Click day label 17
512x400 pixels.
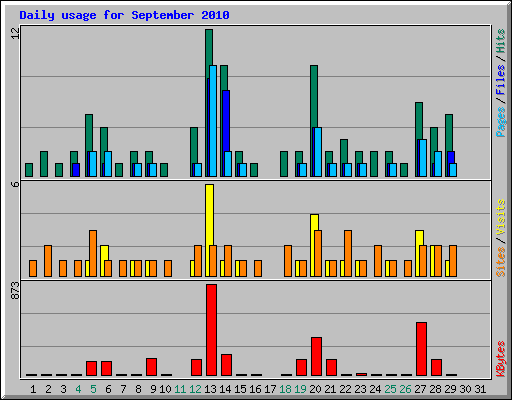(x=270, y=389)
